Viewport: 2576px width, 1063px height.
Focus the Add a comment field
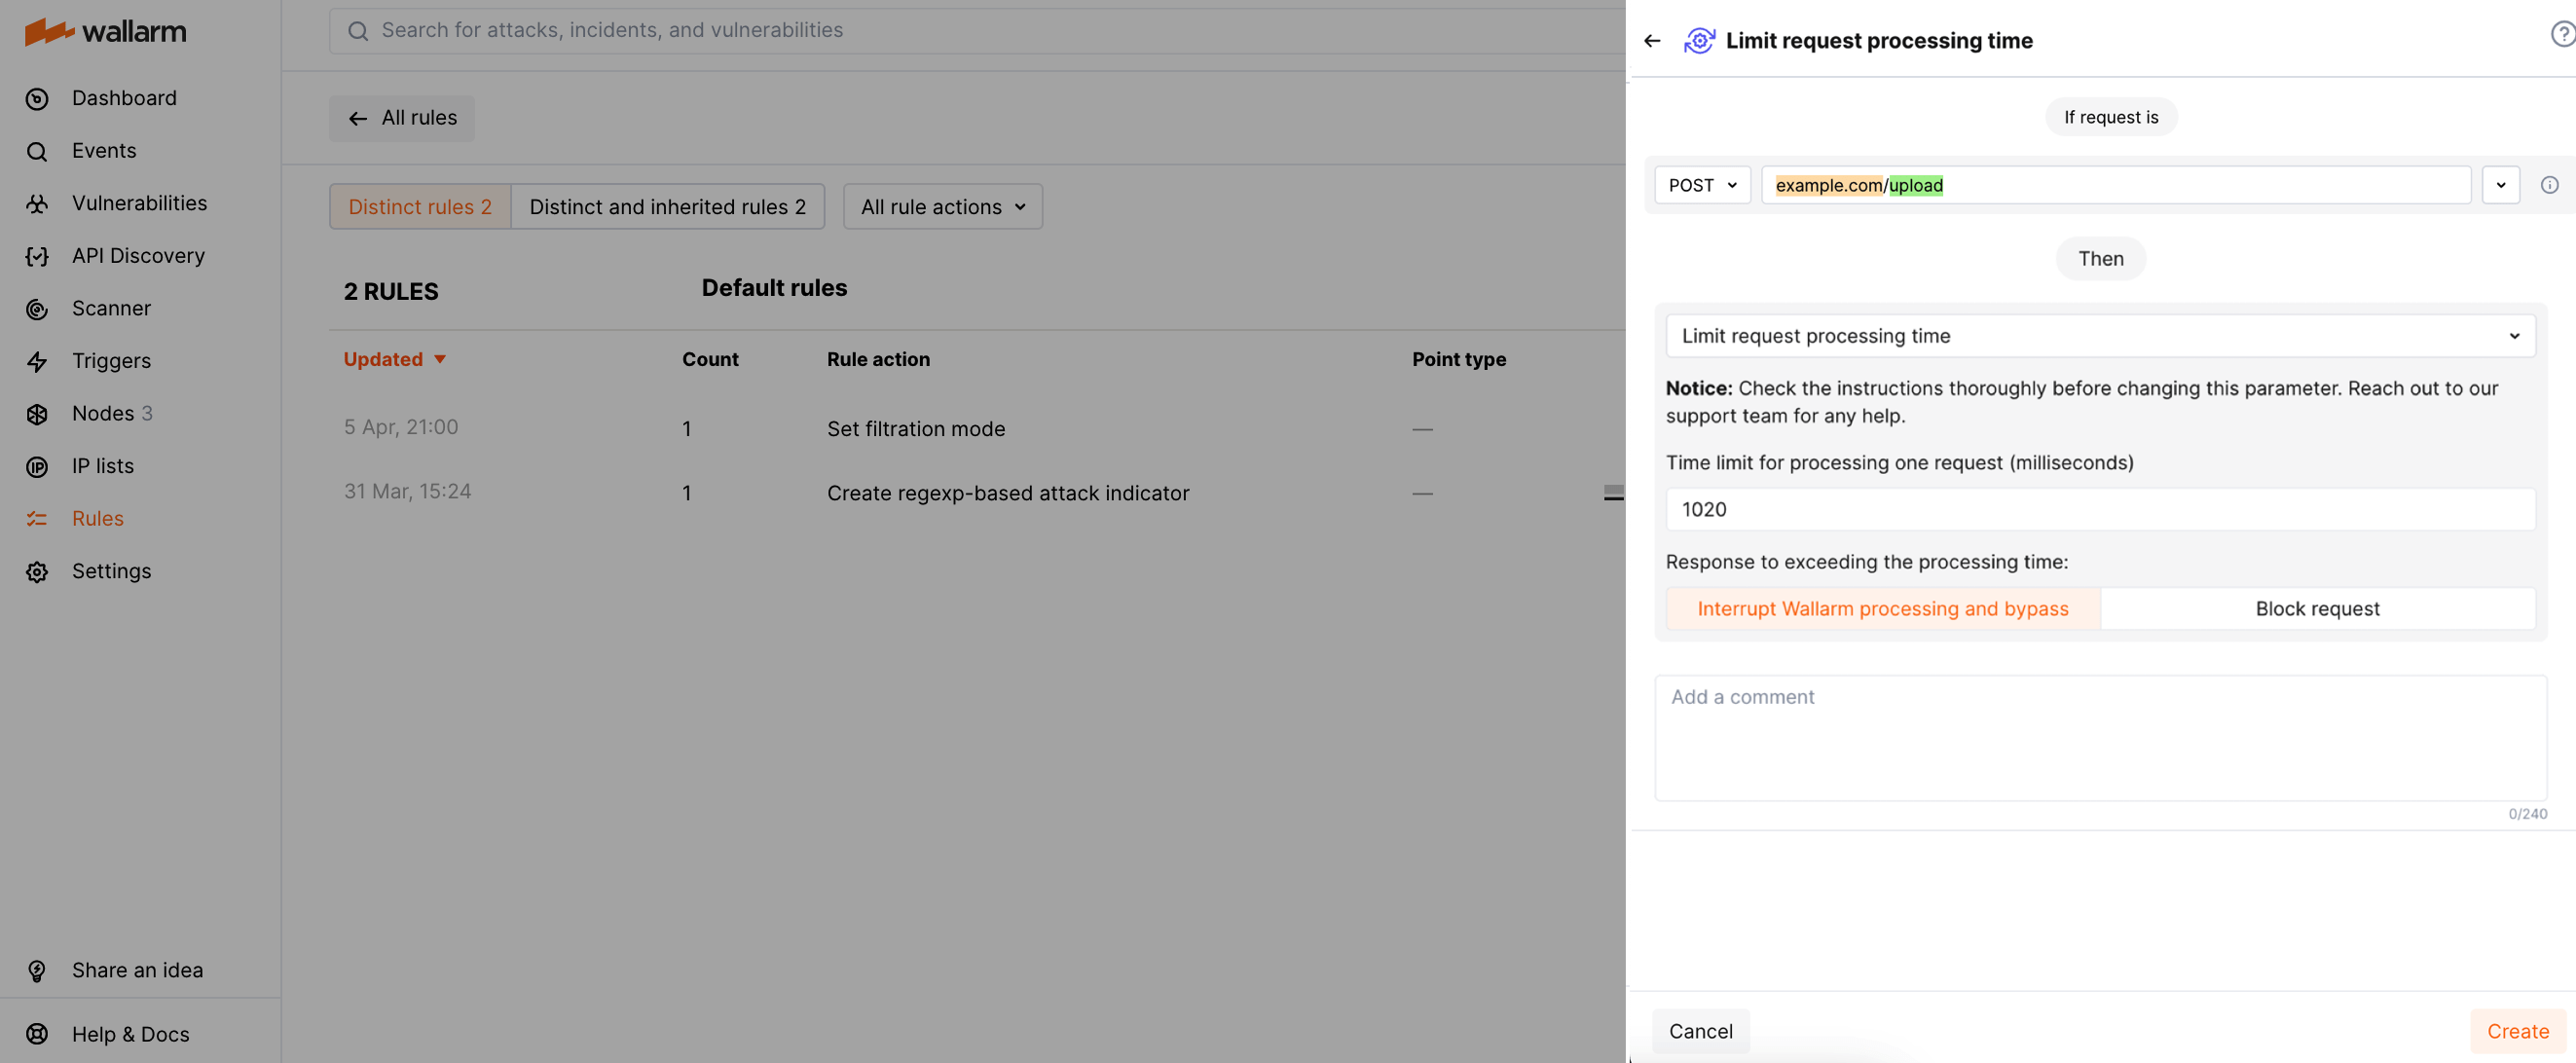2098,738
